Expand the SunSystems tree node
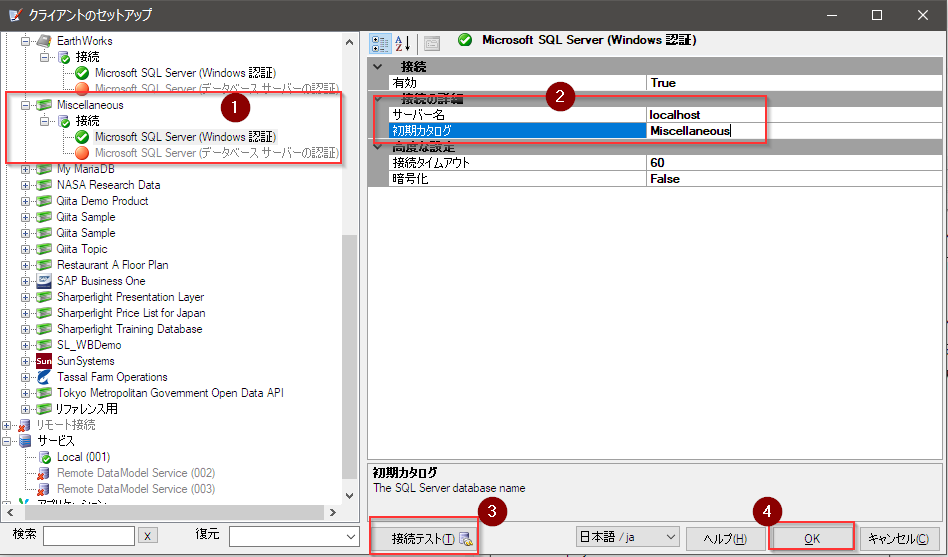The image size is (948, 557). click(x=25, y=361)
